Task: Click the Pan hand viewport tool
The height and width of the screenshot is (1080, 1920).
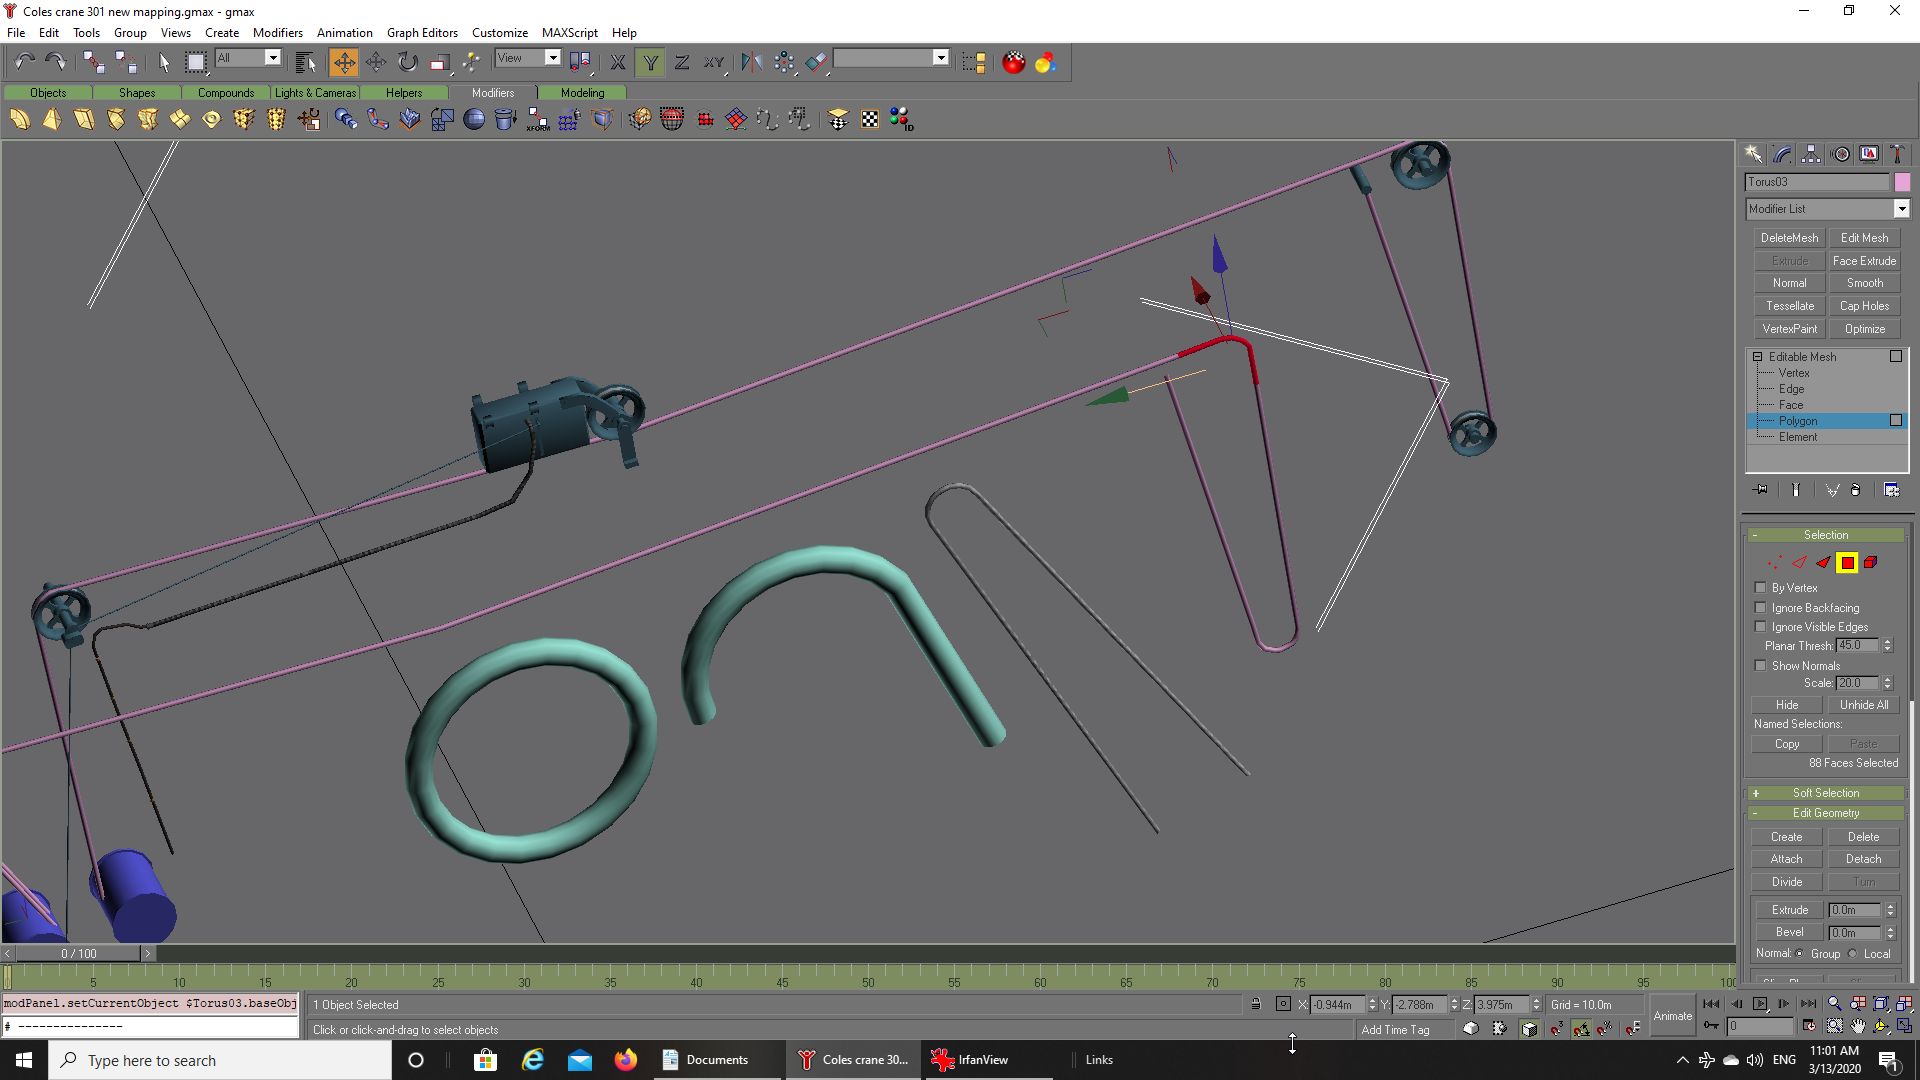Action: [1858, 1026]
